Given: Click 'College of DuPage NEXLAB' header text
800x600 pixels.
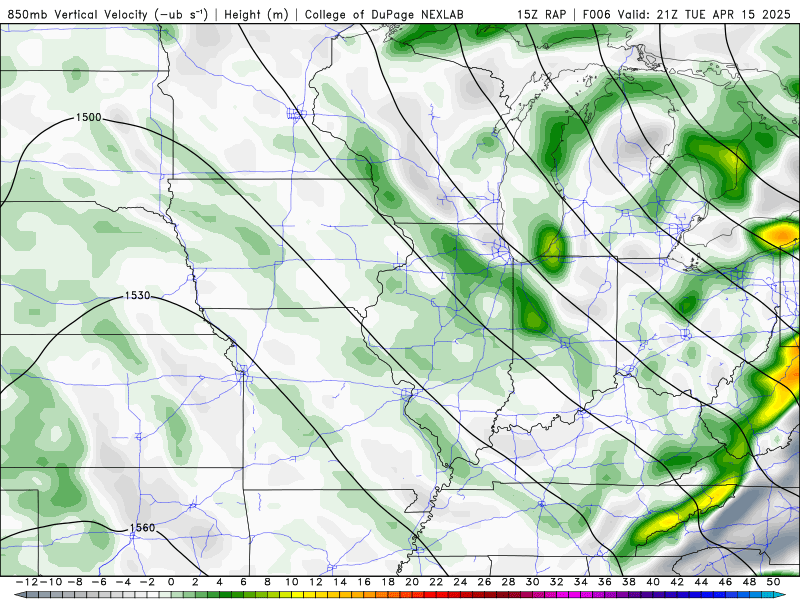Looking at the screenshot, I should coord(384,14).
